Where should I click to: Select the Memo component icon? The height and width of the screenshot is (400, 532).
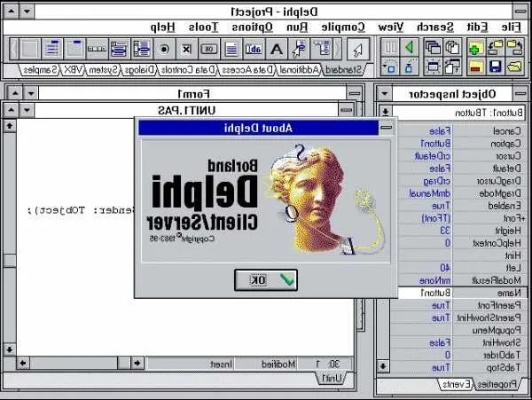tap(232, 49)
